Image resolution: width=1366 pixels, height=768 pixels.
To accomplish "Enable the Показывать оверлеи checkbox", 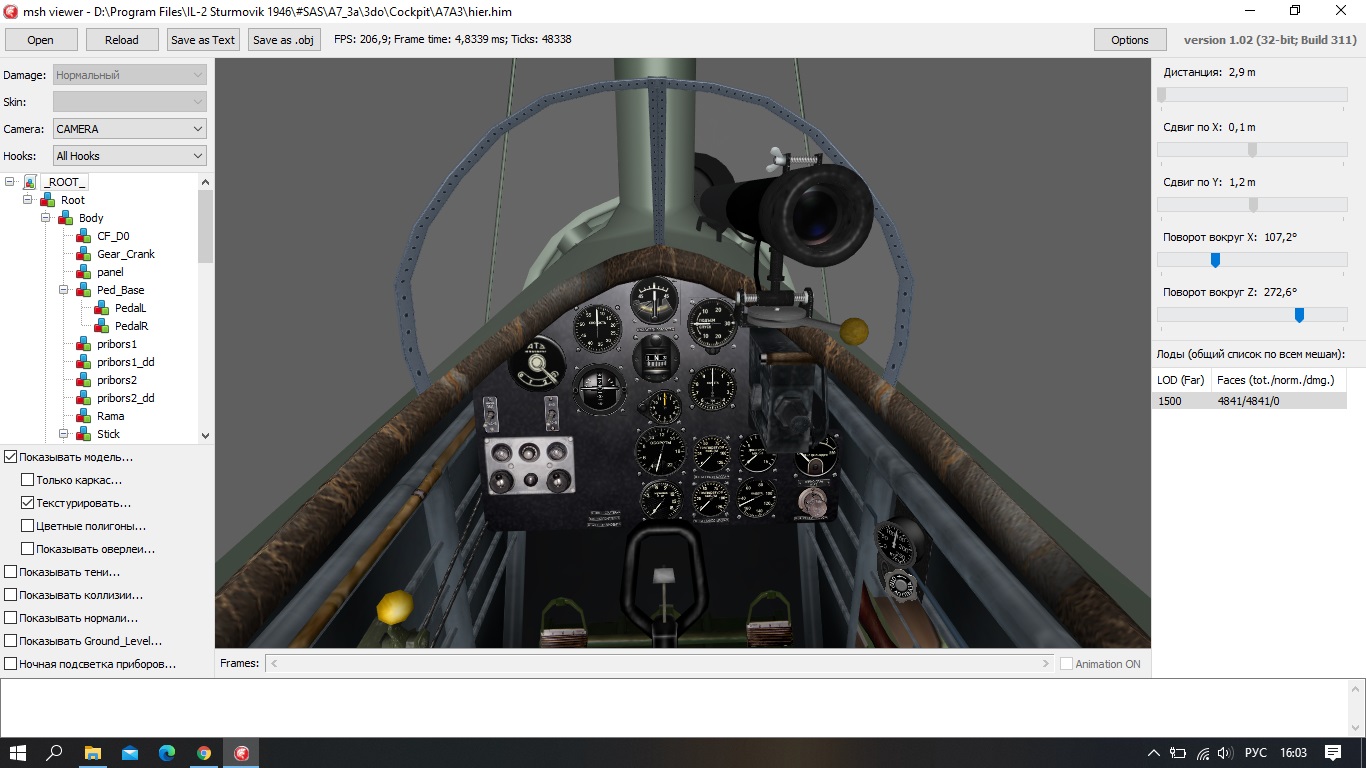I will point(28,549).
